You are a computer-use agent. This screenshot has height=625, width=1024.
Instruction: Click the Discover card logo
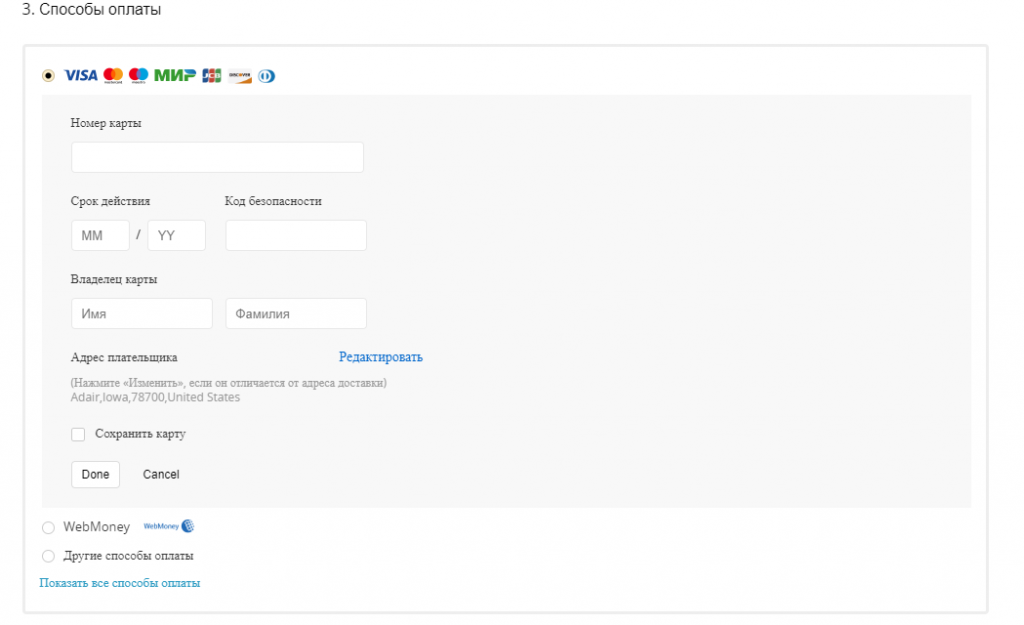pyautogui.click(x=239, y=76)
